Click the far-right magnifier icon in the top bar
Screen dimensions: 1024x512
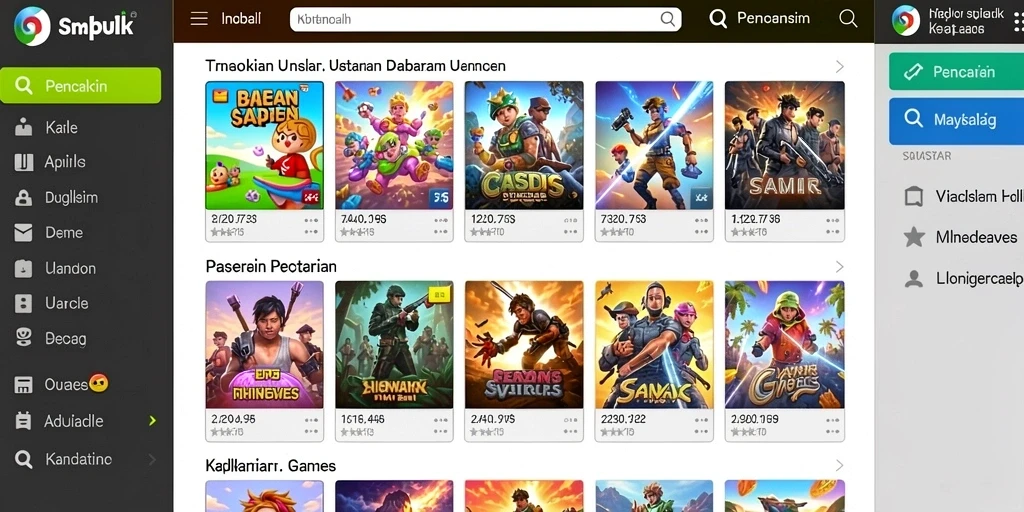click(x=848, y=18)
